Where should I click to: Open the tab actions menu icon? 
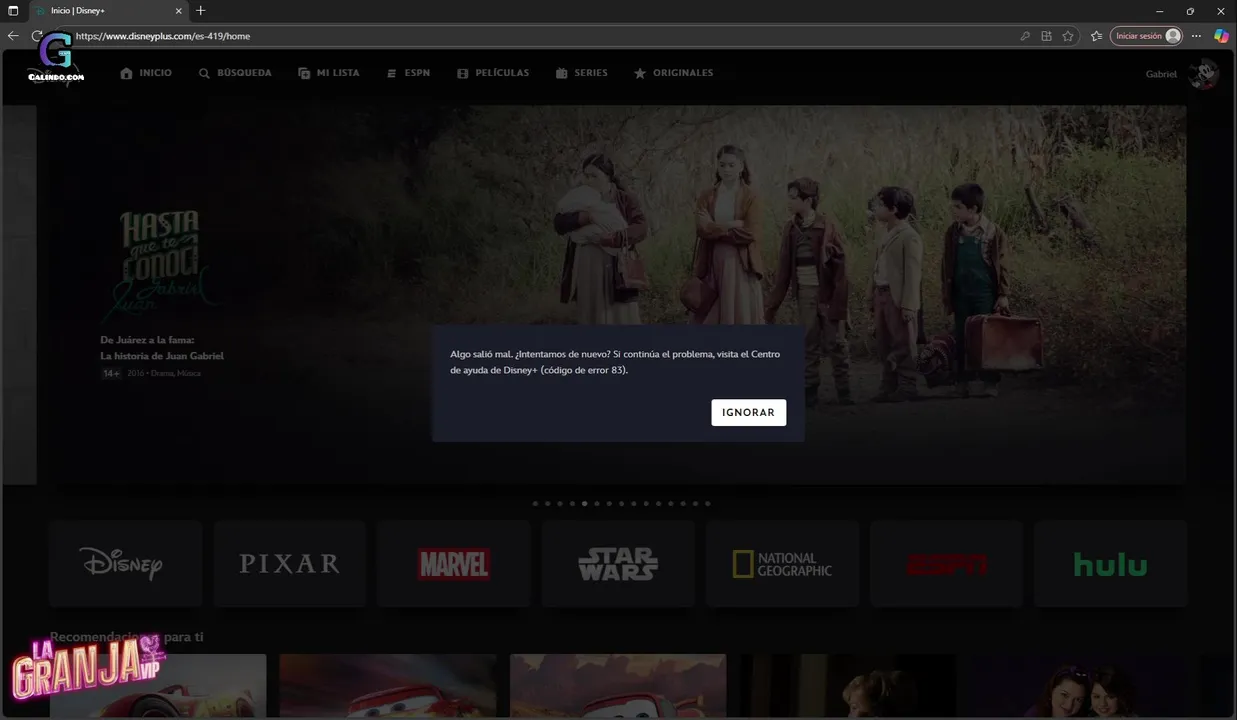13,10
